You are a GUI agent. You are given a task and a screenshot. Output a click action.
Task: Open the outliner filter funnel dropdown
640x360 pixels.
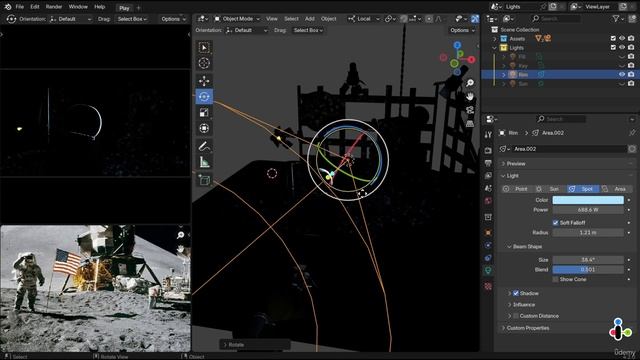click(x=618, y=19)
